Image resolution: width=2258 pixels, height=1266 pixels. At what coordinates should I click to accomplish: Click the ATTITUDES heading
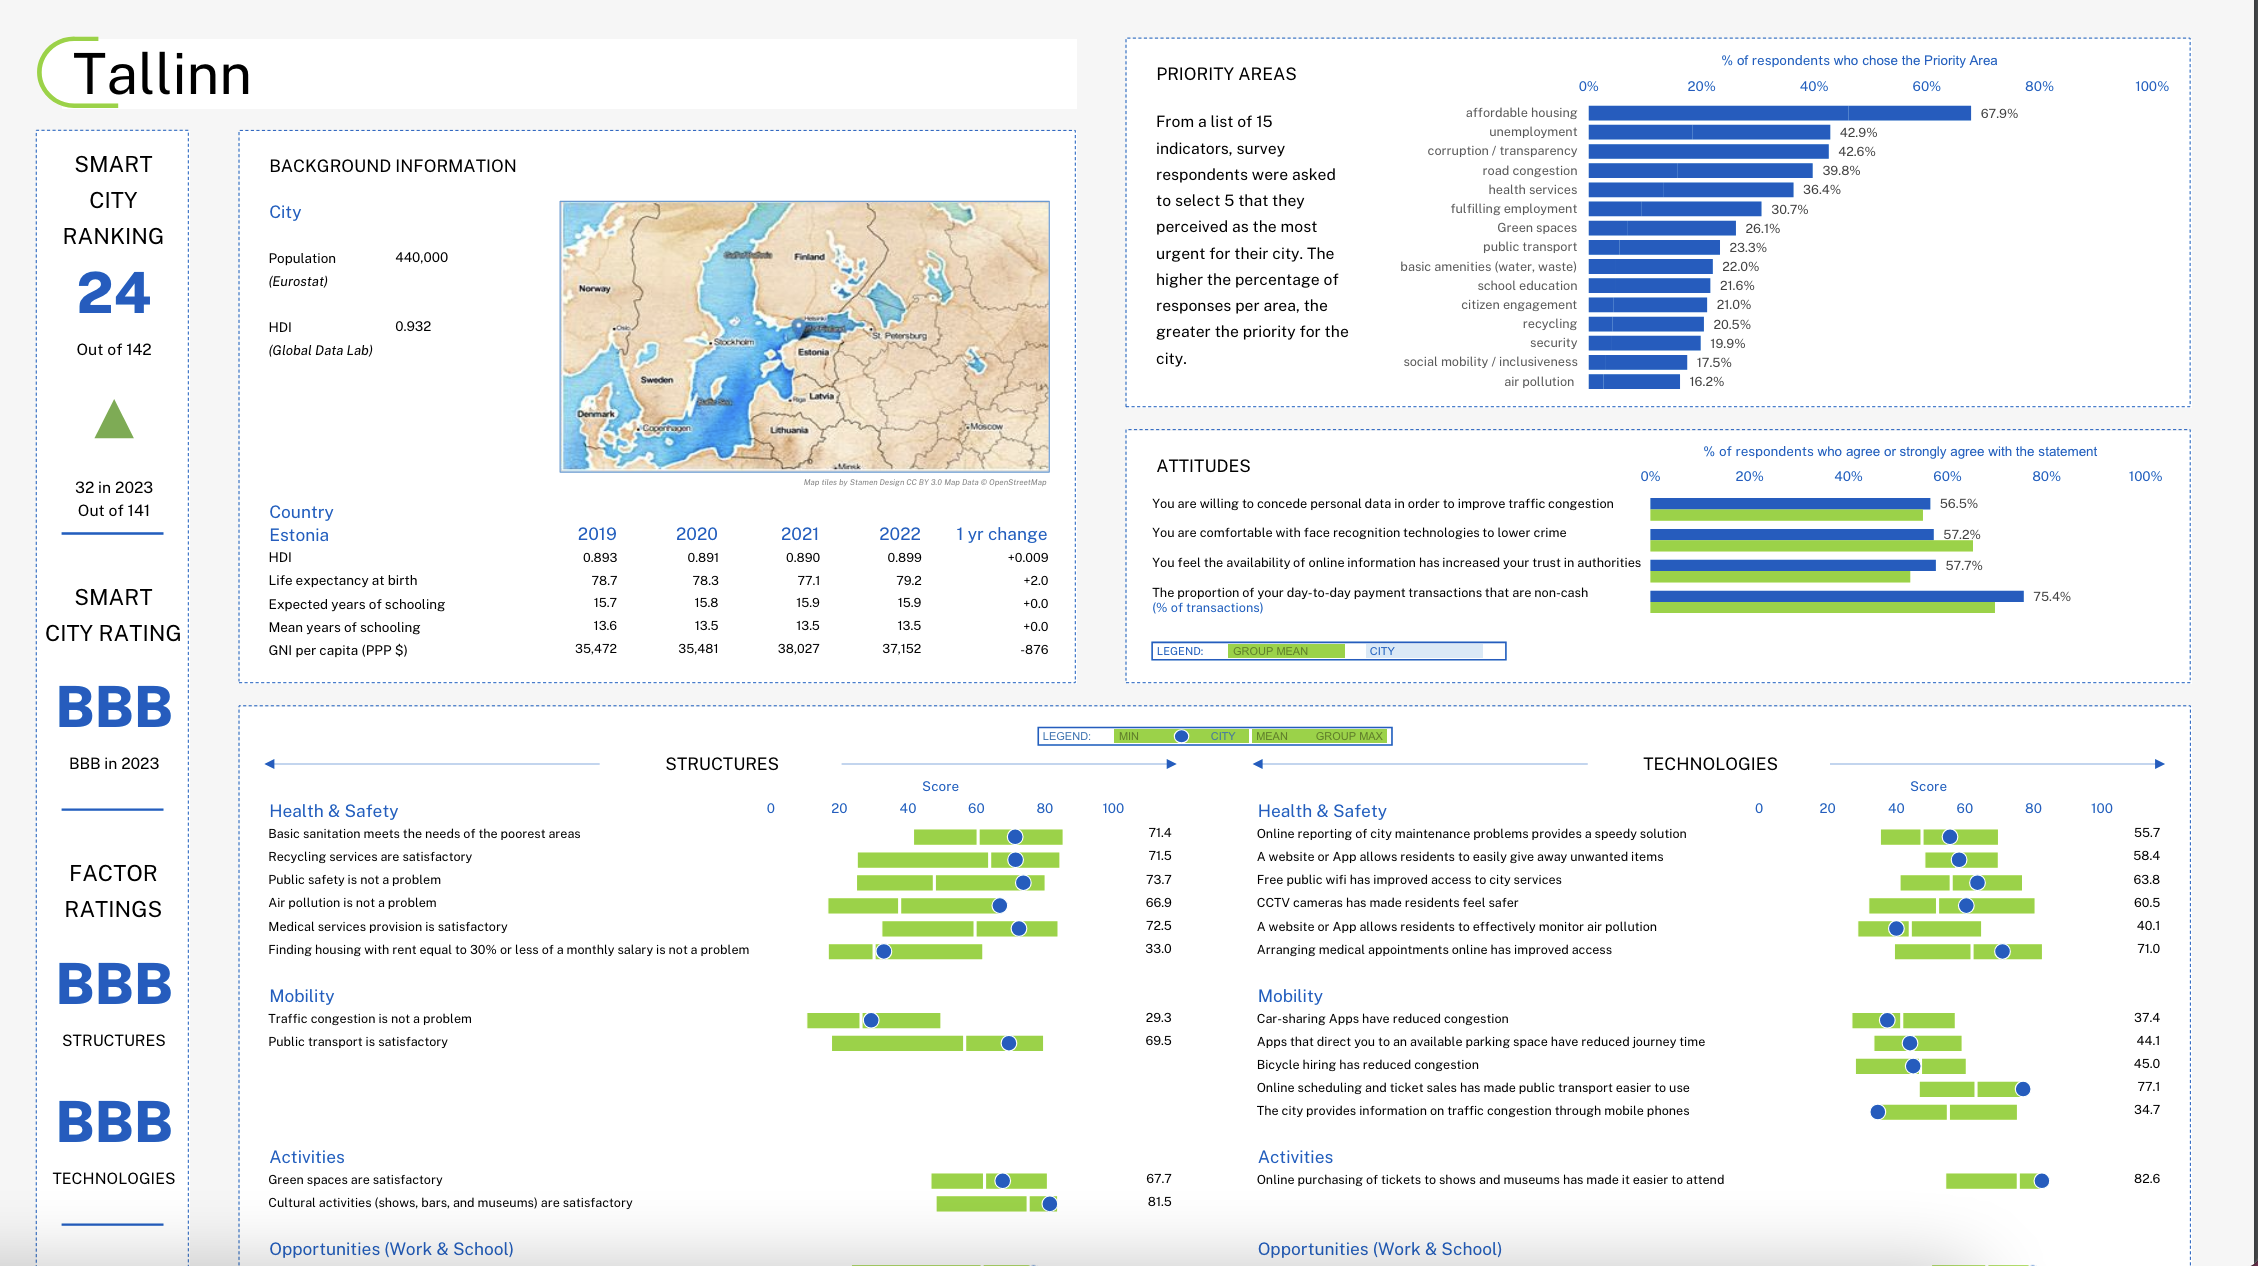coord(1203,466)
